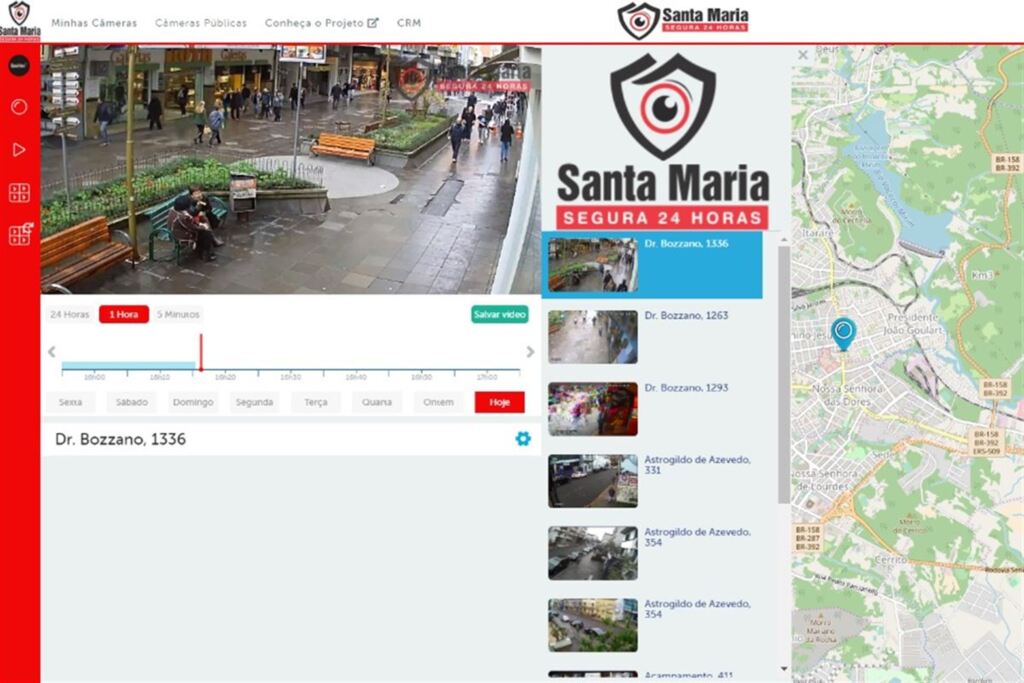
Task: Click the black circular badge in red sidebar
Action: click(19, 65)
